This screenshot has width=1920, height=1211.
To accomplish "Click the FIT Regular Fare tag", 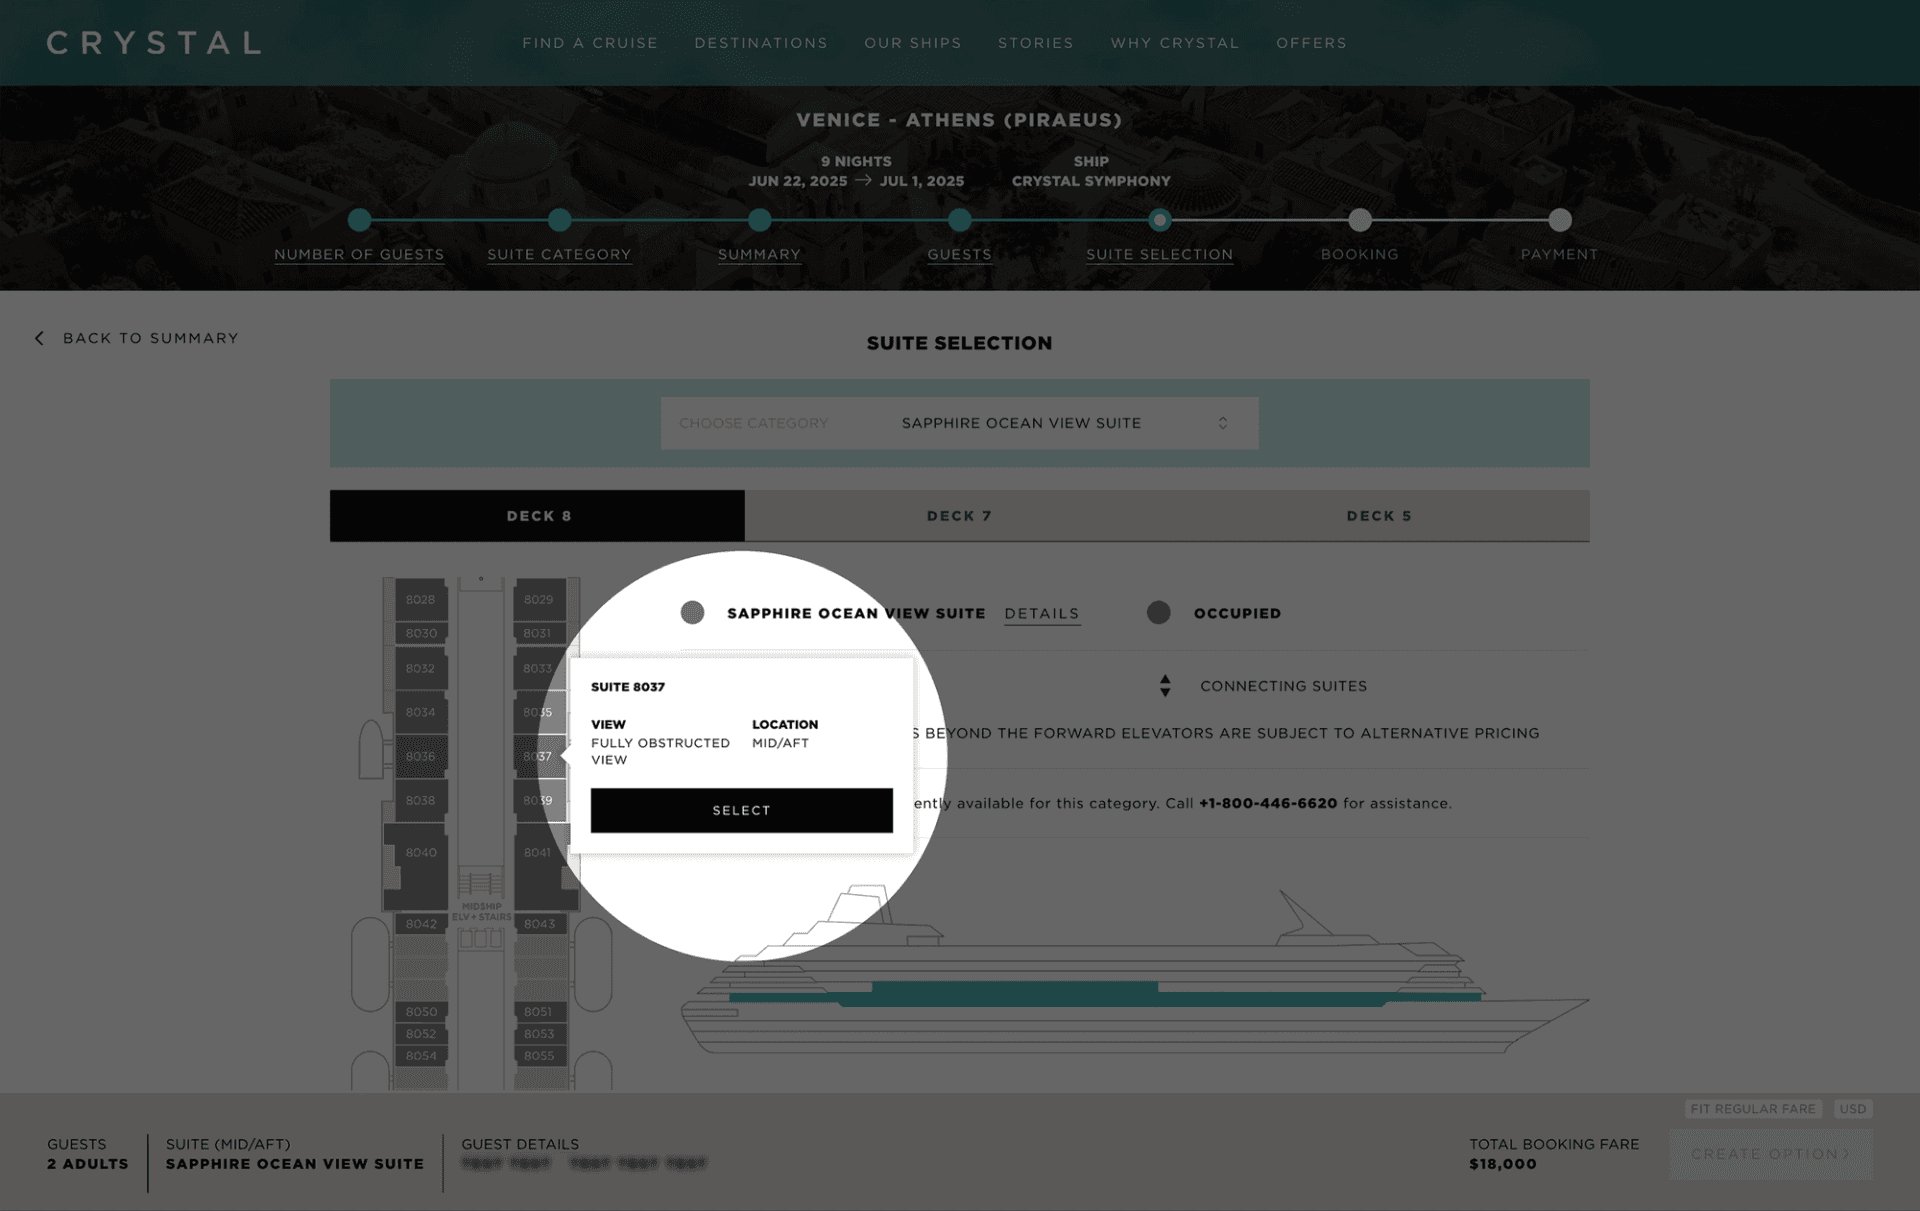I will coord(1753,1109).
